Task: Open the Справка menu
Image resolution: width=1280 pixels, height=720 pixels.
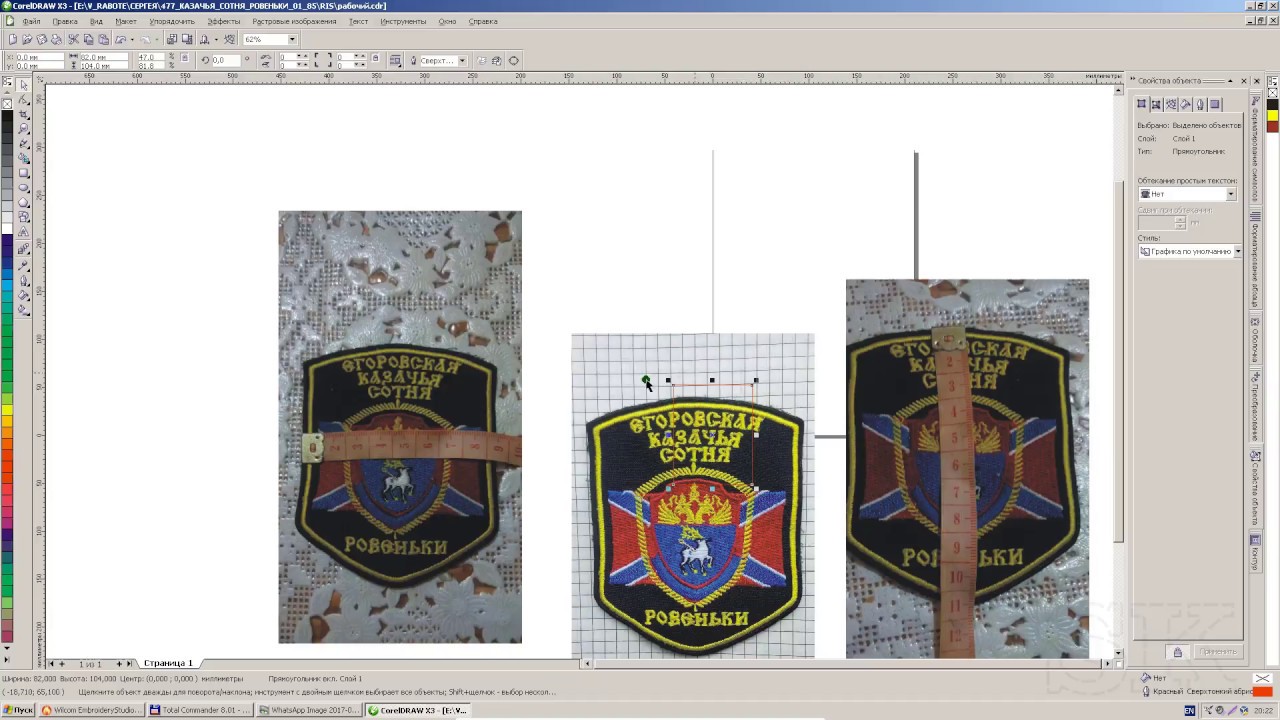Action: point(483,21)
